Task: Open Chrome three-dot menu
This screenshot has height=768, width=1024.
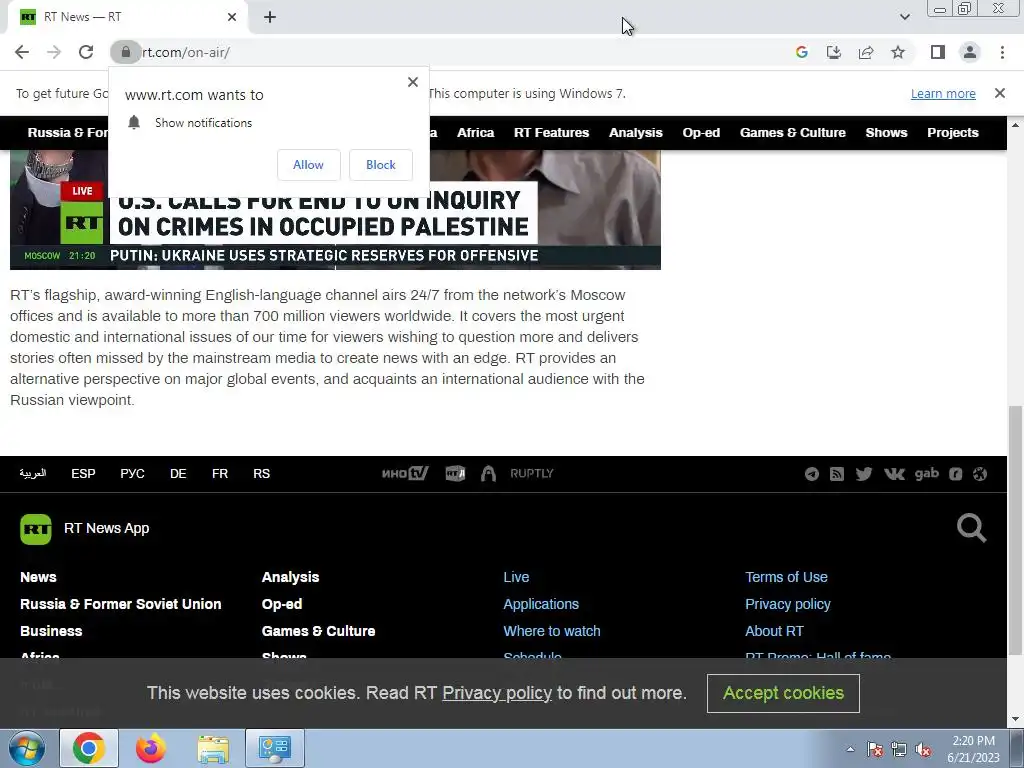Action: point(1002,52)
